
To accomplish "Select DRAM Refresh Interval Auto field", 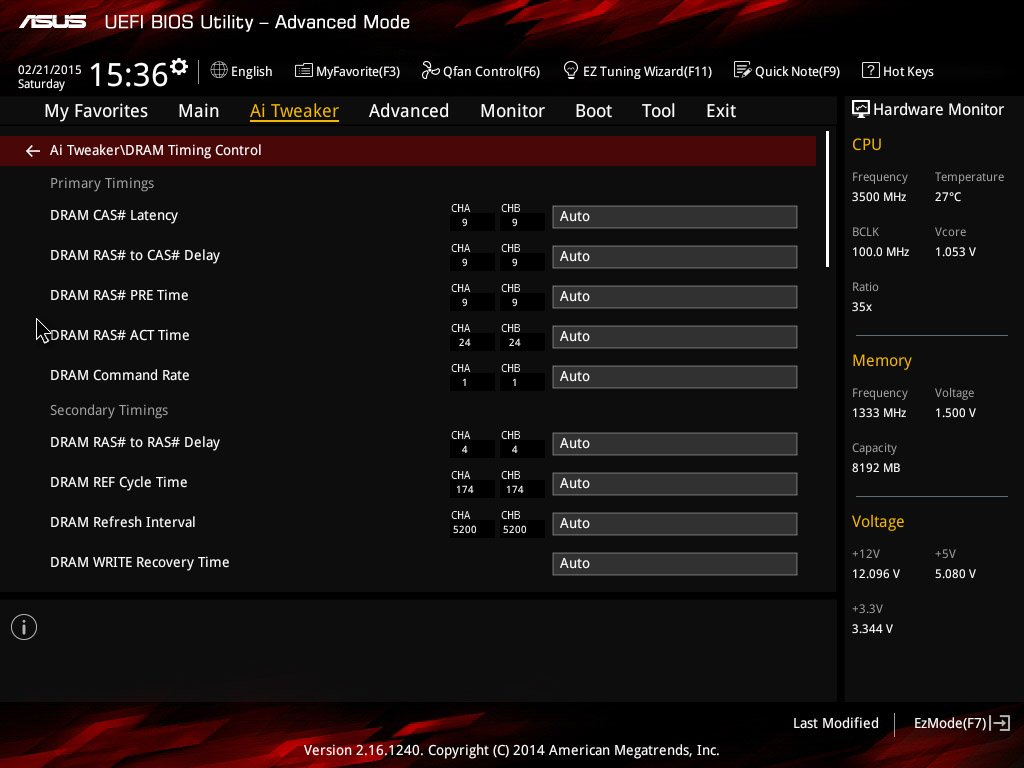I will 675,524.
